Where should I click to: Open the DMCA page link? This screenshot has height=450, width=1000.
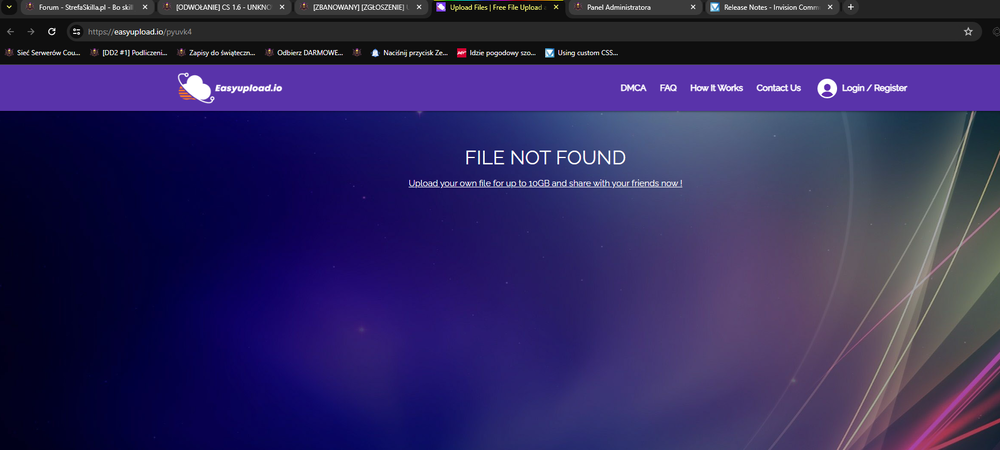click(633, 88)
